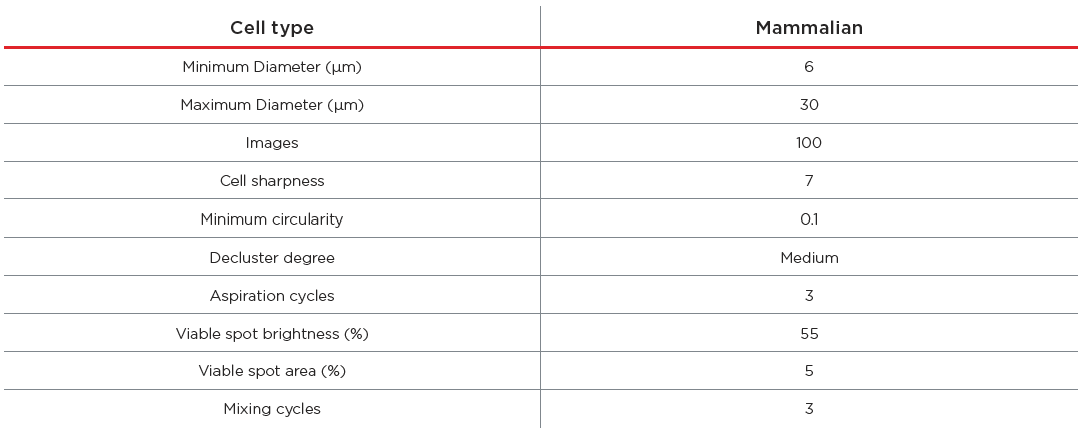Click the Mammalian column header

pyautogui.click(x=809, y=28)
